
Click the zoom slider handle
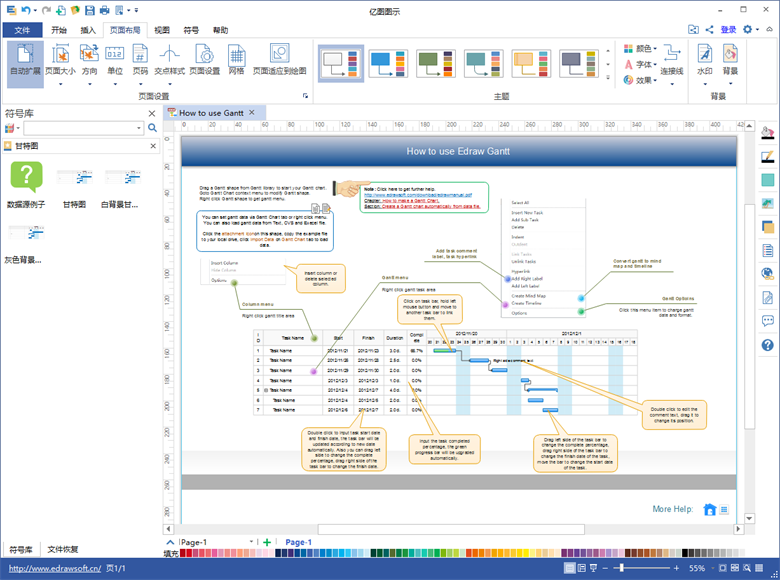coord(621,568)
